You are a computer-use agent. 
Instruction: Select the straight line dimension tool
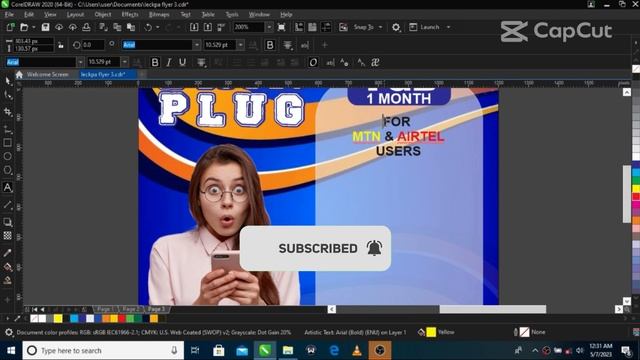(x=7, y=204)
